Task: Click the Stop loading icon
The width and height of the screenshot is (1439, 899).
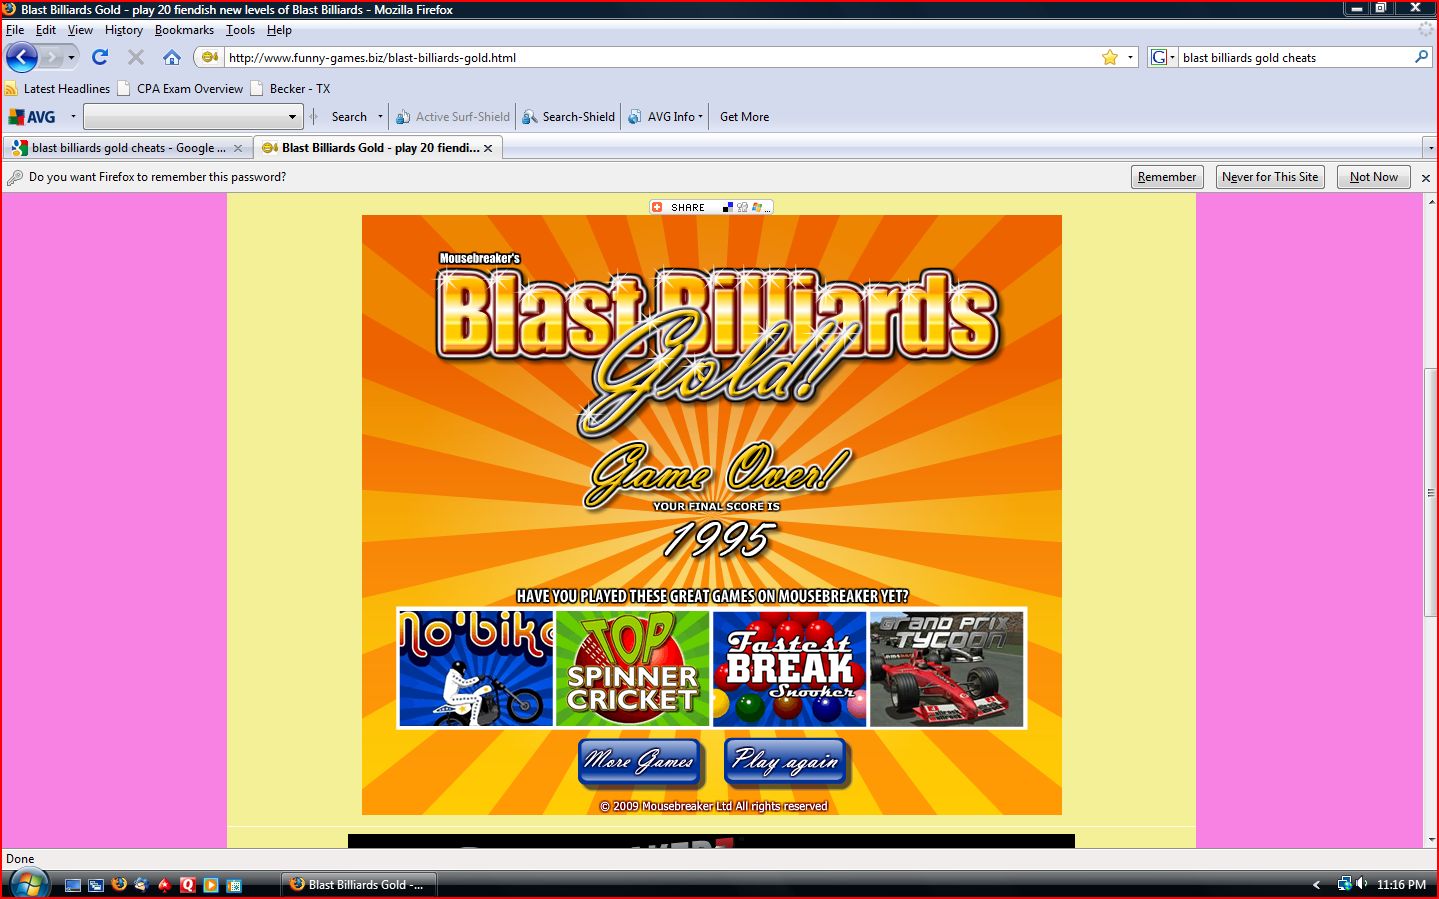Action: [135, 57]
